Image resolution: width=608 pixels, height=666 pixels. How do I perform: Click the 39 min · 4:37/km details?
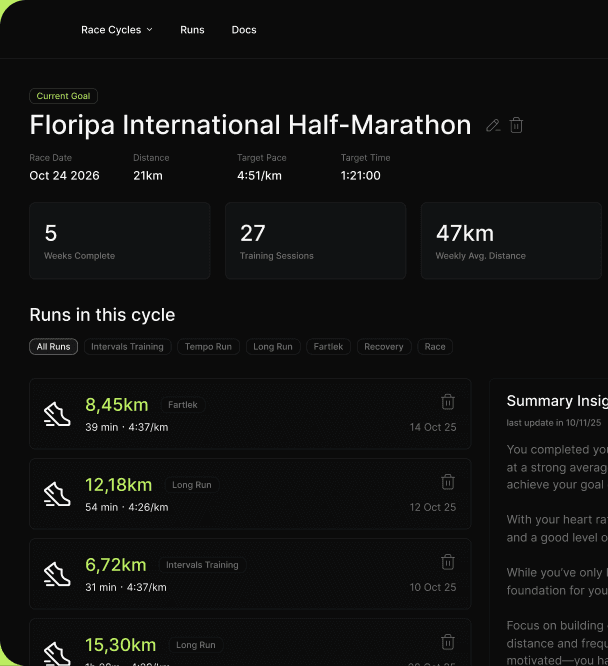127,427
